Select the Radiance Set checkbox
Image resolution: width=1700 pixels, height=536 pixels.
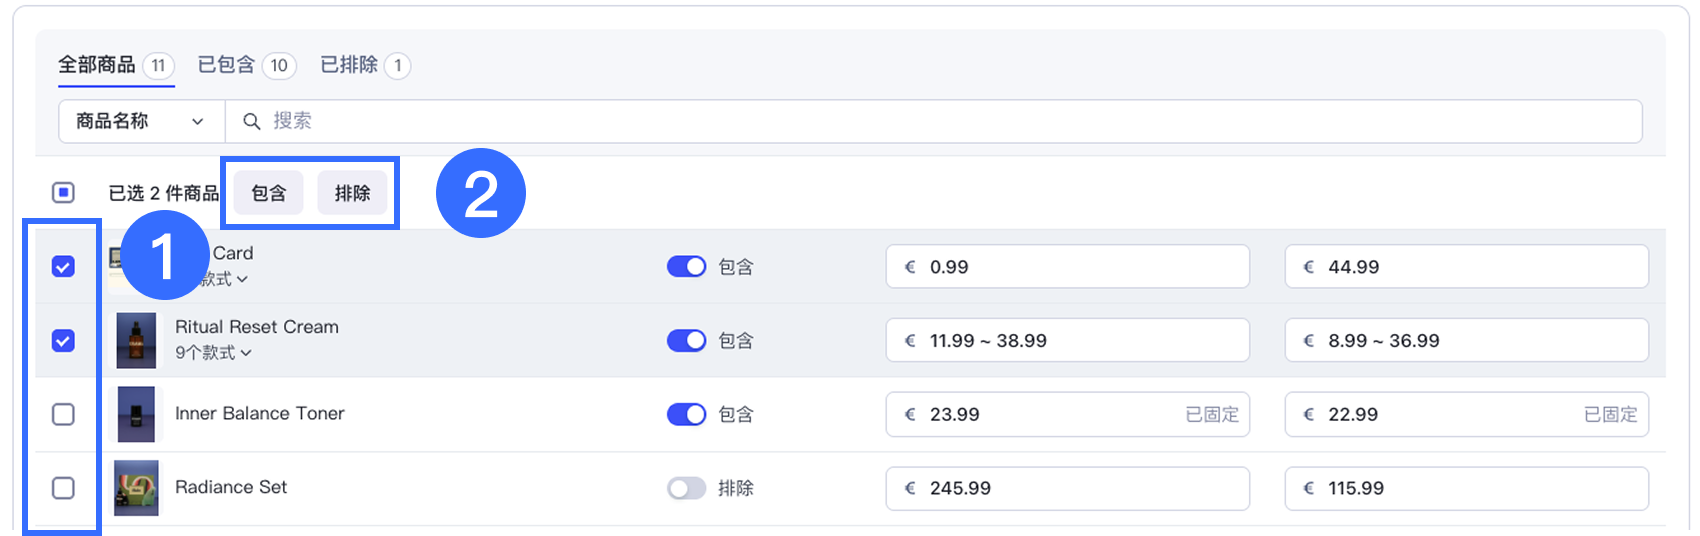tap(63, 488)
